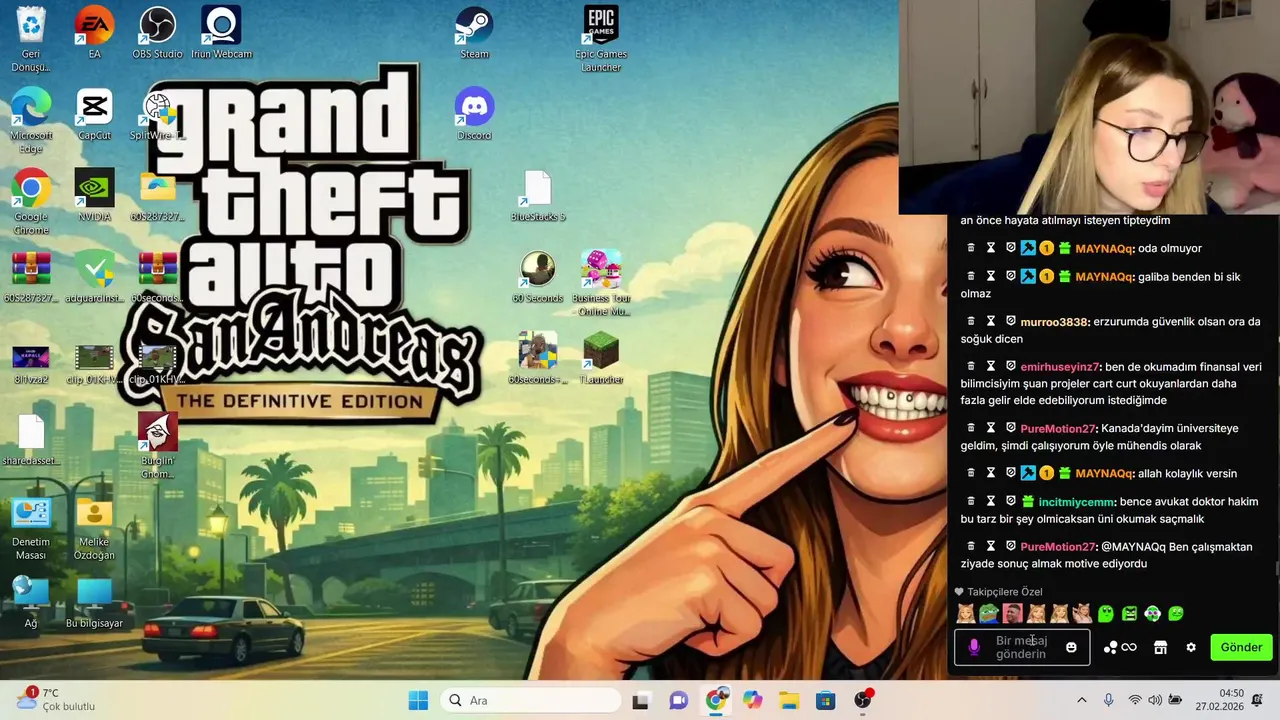
Task: Open OBS from the taskbar
Action: (863, 700)
